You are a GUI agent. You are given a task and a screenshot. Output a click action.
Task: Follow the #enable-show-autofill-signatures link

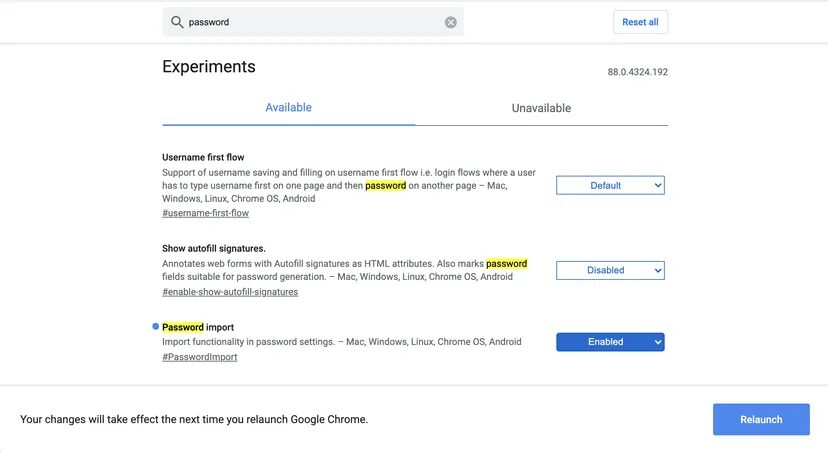click(230, 292)
